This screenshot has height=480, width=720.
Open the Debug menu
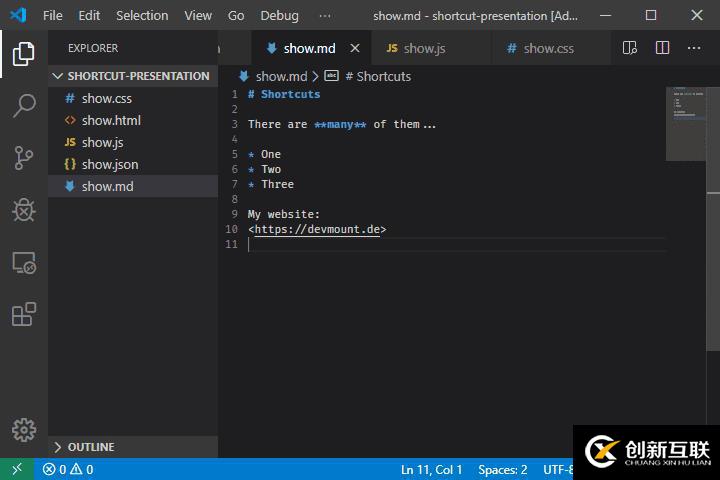click(279, 16)
